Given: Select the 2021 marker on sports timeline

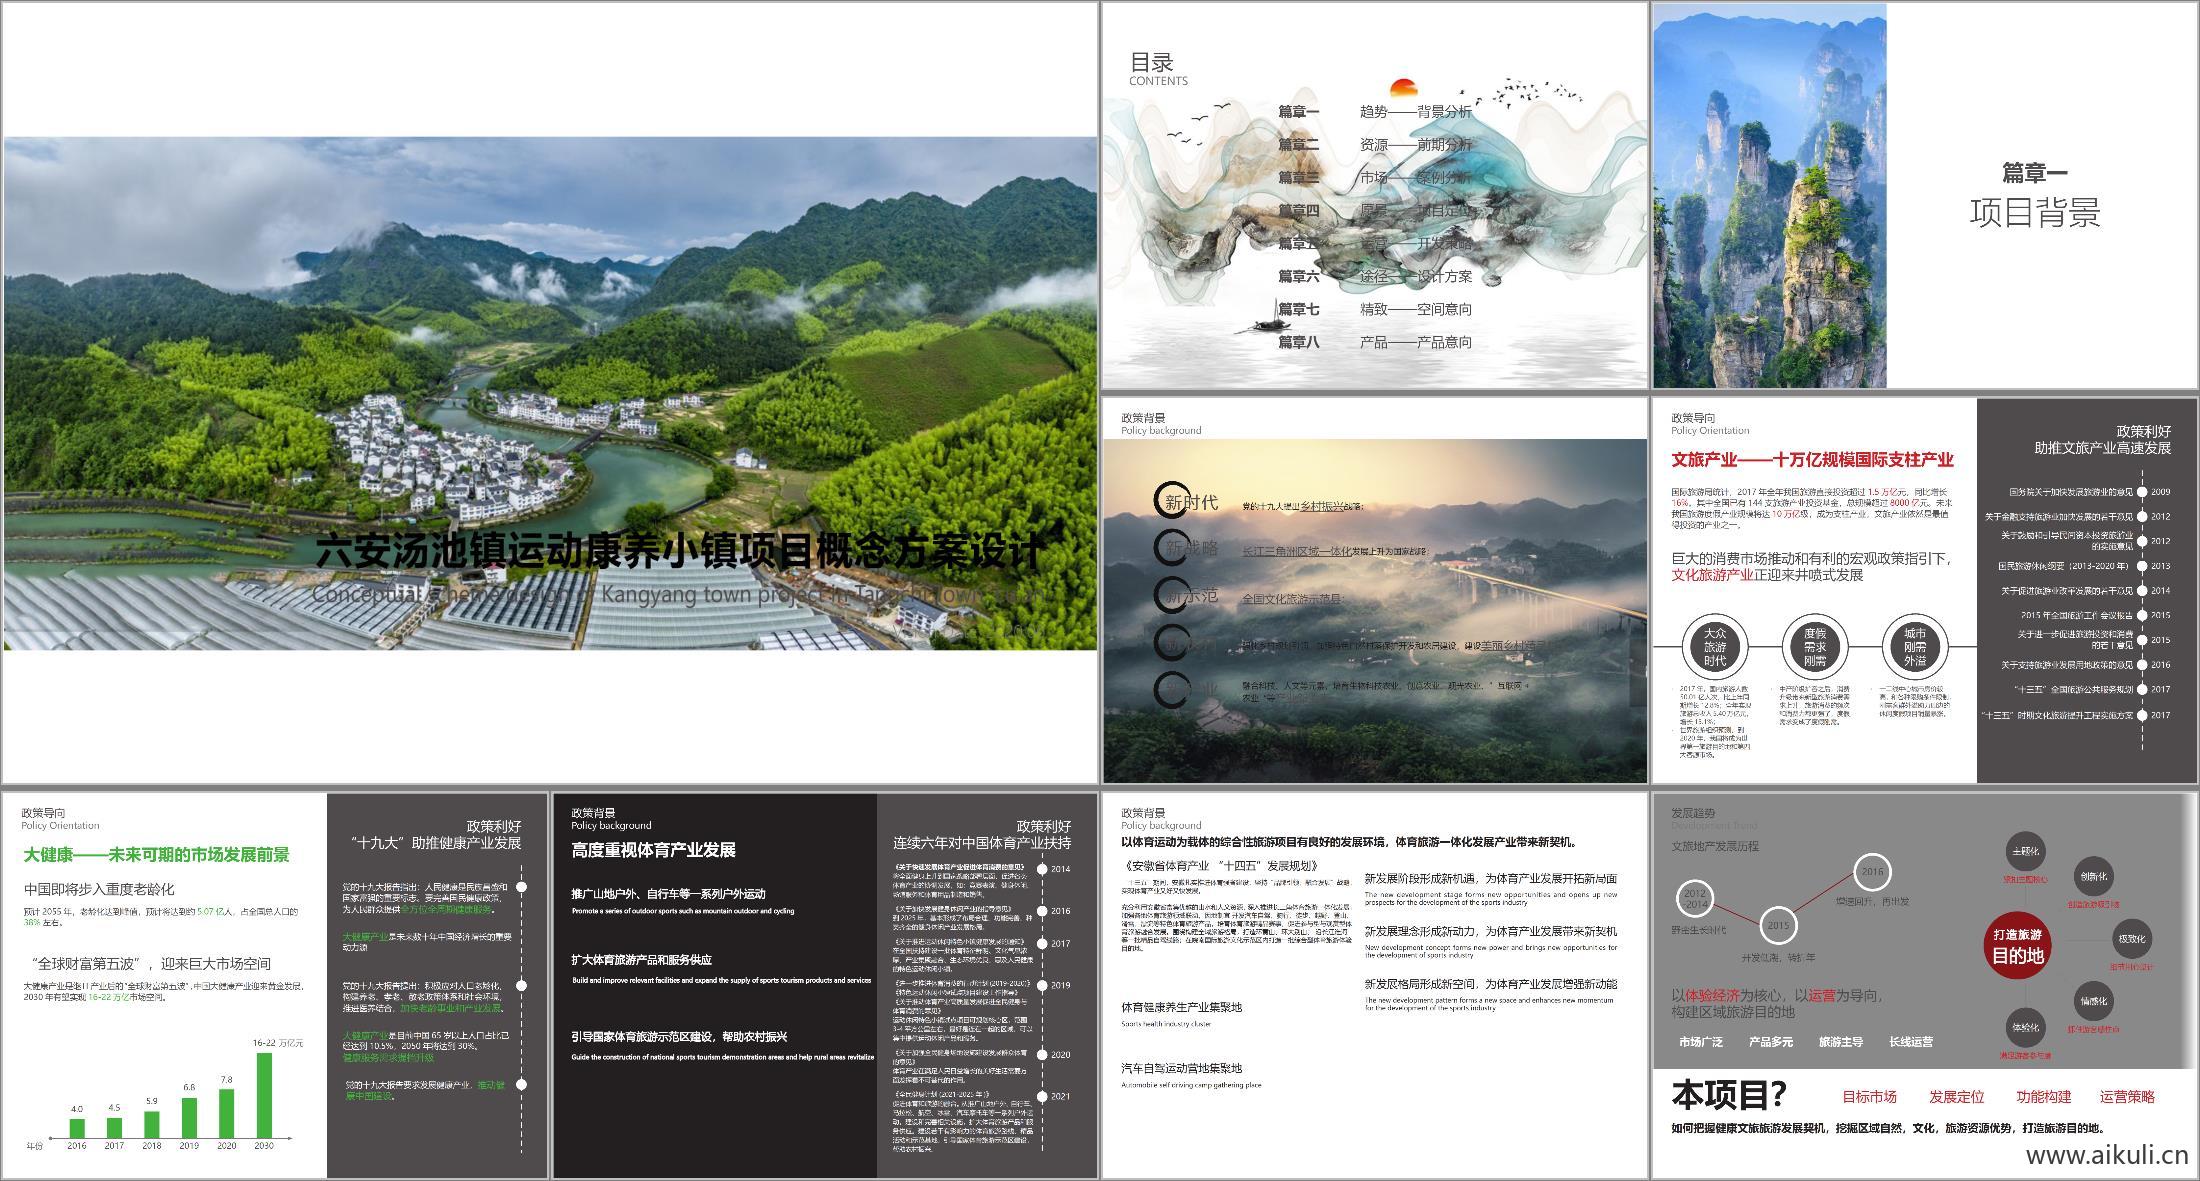Looking at the screenshot, I should tap(1042, 1096).
